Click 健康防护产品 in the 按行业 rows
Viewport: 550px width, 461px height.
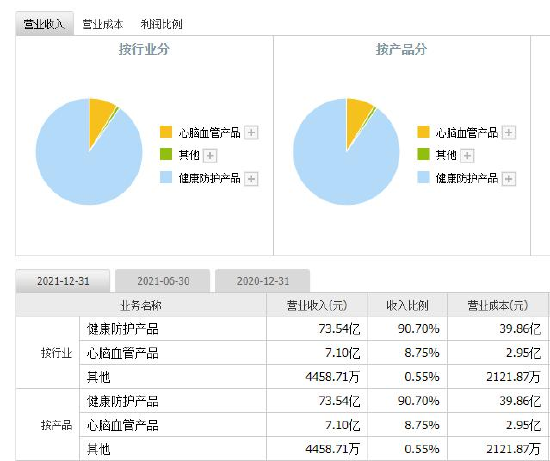tap(123, 329)
